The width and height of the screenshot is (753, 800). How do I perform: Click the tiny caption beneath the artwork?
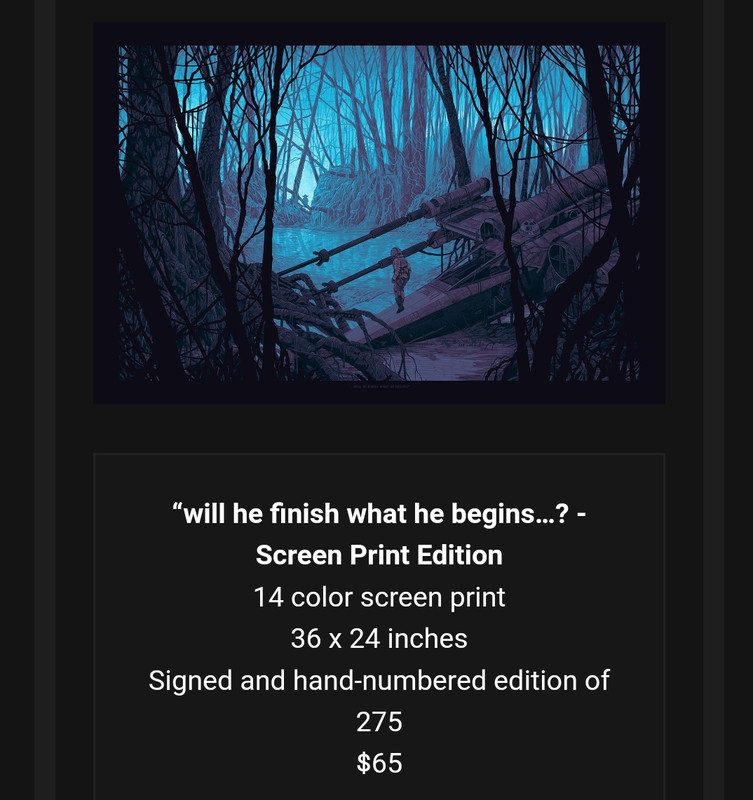point(381,386)
